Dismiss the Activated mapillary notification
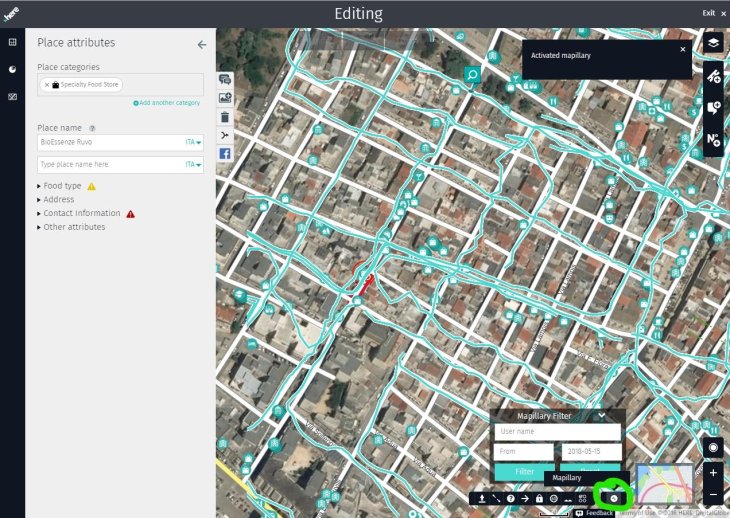 [x=683, y=49]
